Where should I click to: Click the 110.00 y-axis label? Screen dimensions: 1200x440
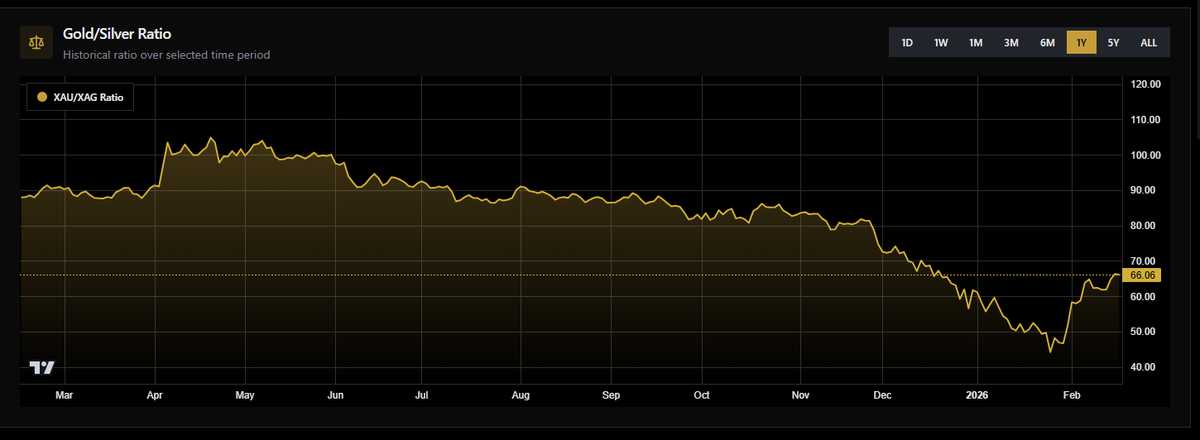pyautogui.click(x=1145, y=119)
